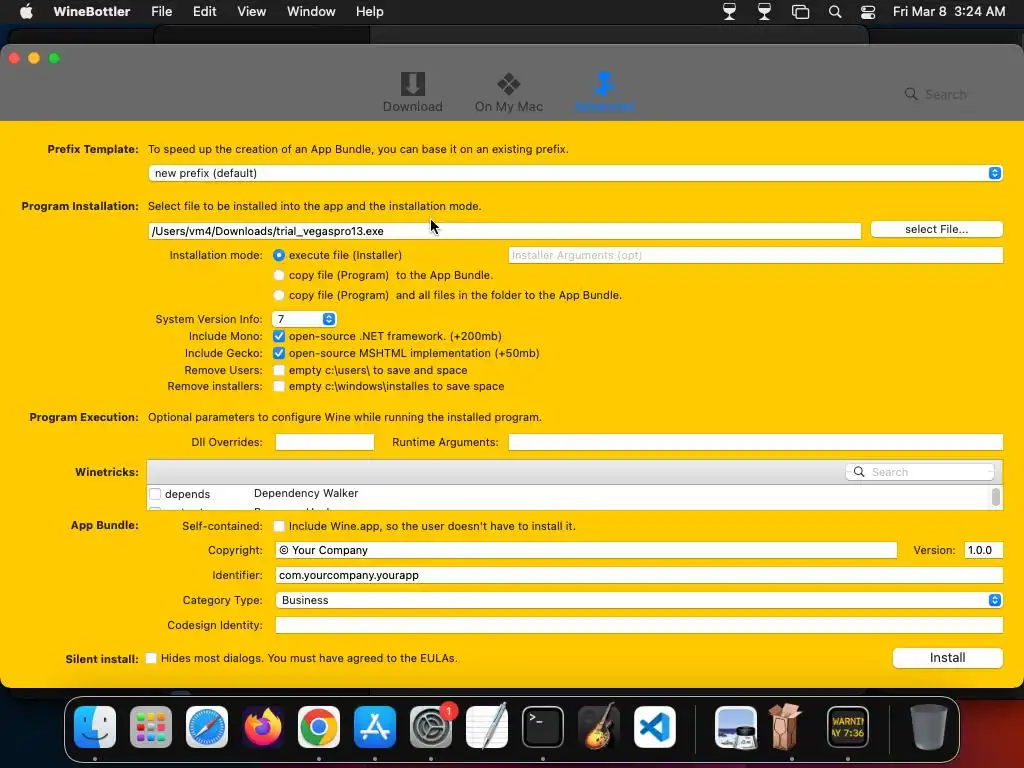
Task: Open Launchpad from the dock
Action: 151,727
